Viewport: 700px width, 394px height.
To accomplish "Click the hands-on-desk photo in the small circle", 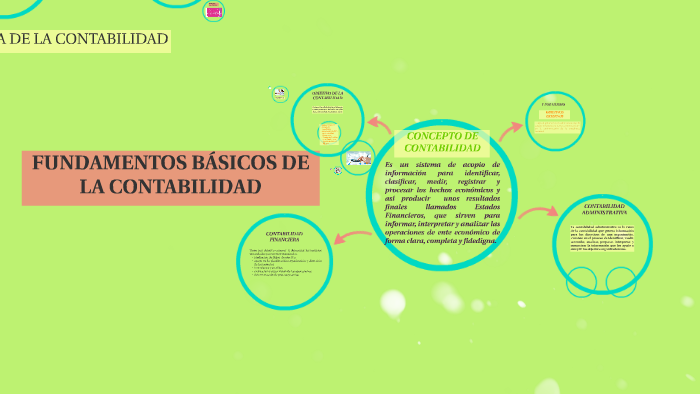I will click(x=358, y=158).
